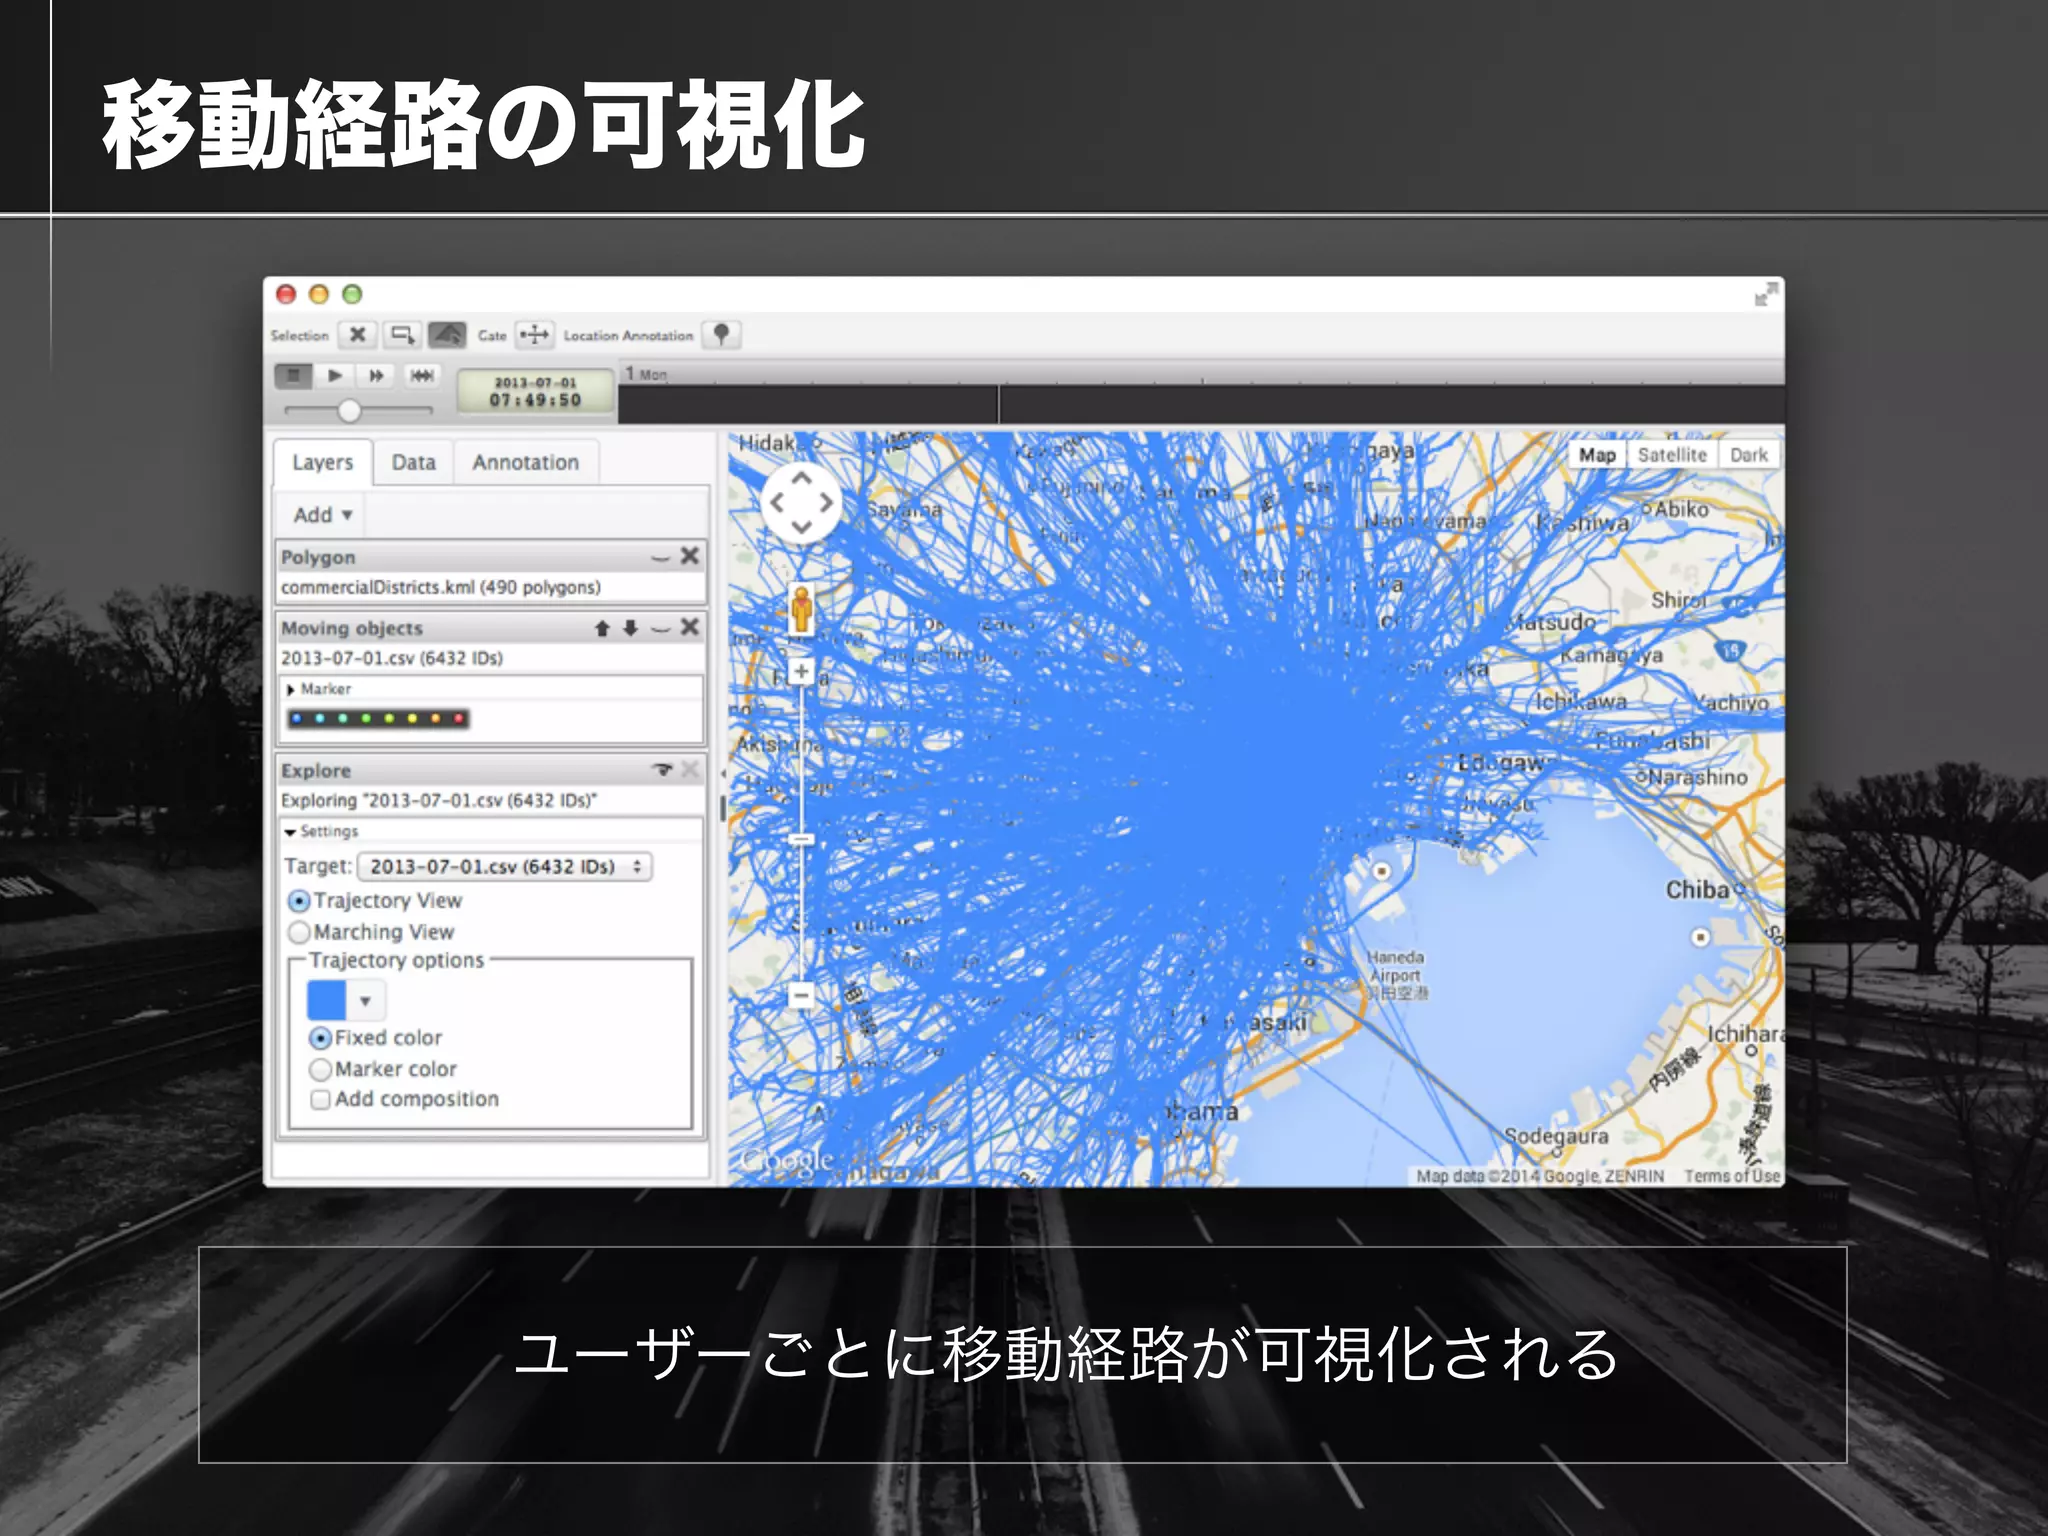Pan the map down
2048x1536 pixels.
click(x=801, y=527)
